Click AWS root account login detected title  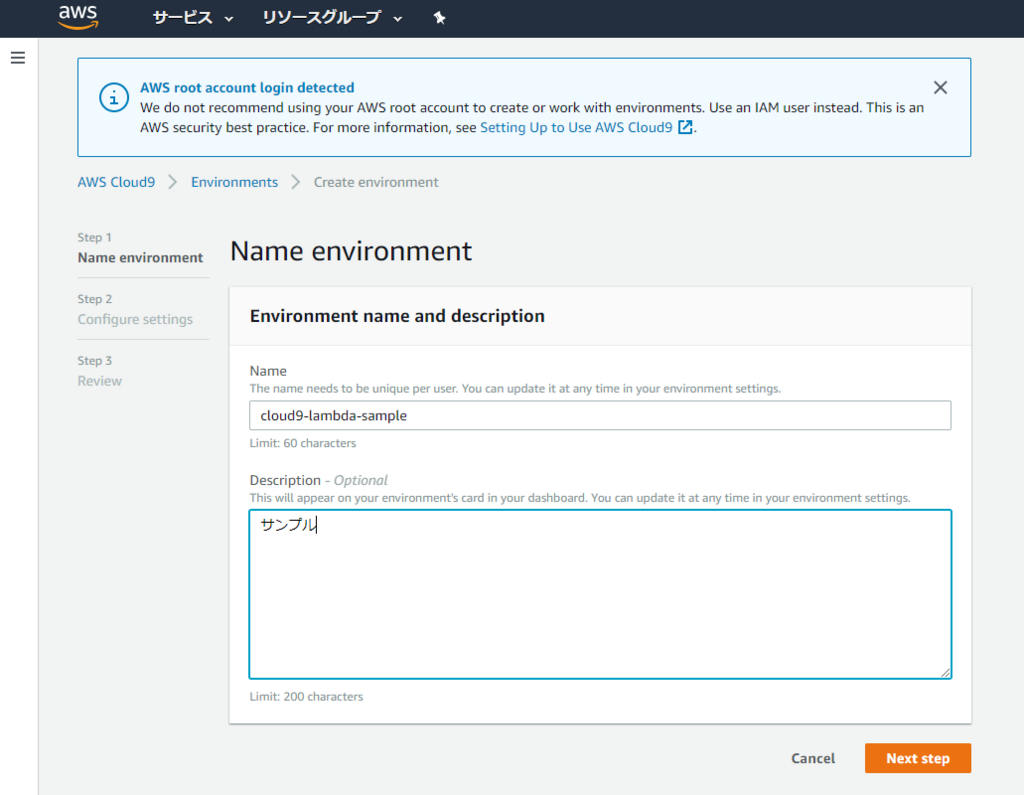click(x=248, y=88)
